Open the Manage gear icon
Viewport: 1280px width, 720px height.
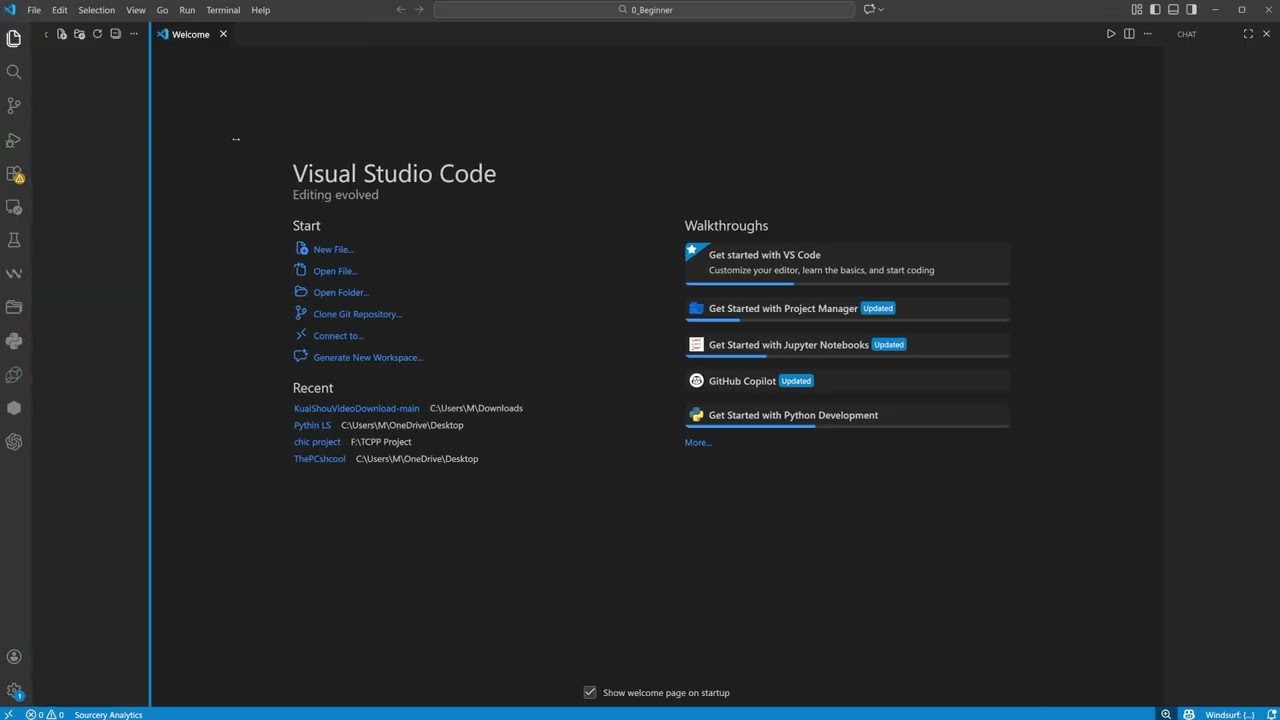coord(14,691)
